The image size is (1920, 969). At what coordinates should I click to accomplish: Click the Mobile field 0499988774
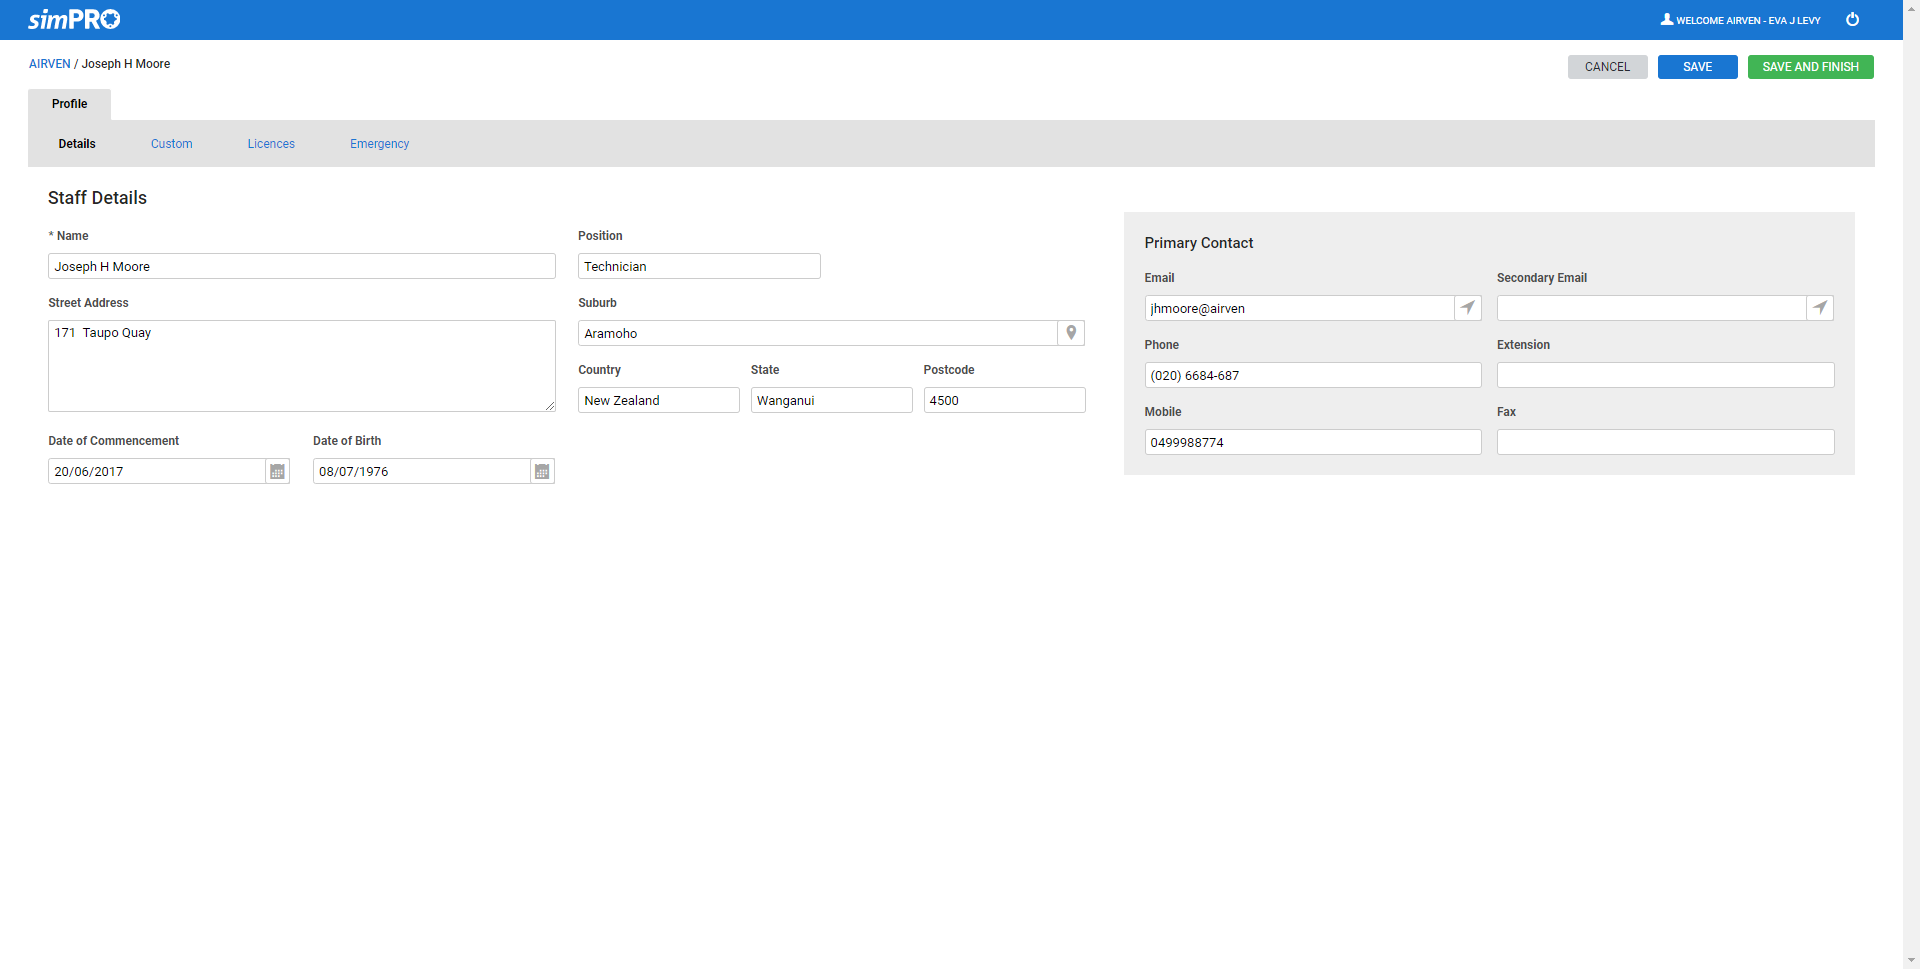pos(1313,442)
